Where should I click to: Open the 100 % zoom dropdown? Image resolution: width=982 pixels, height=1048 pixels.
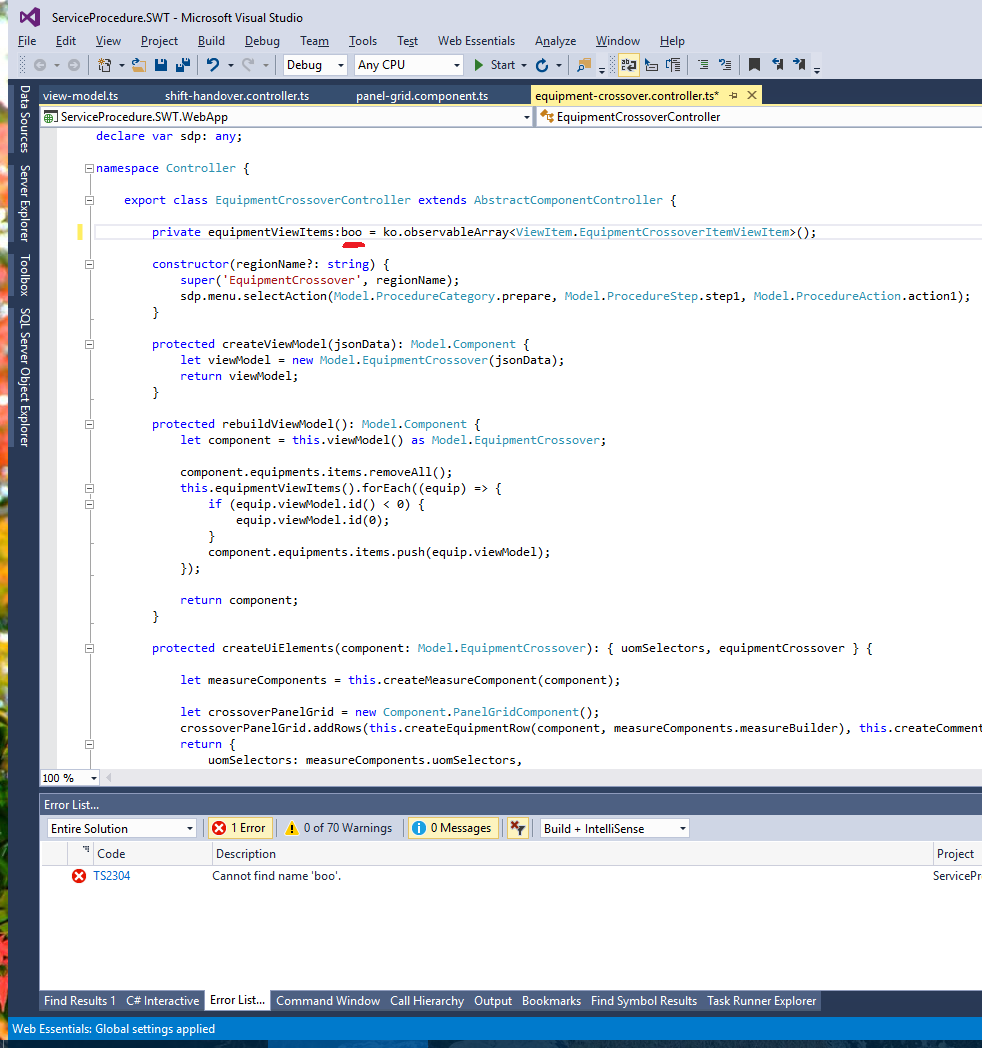(x=69, y=778)
